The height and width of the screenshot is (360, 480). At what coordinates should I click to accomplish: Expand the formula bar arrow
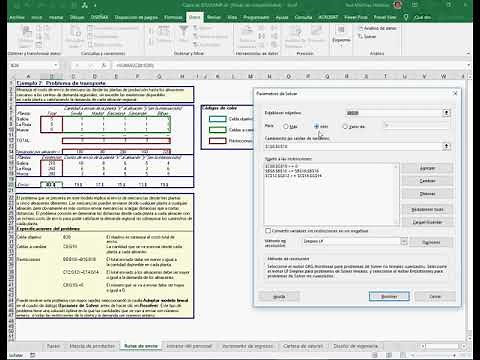coord(469,65)
